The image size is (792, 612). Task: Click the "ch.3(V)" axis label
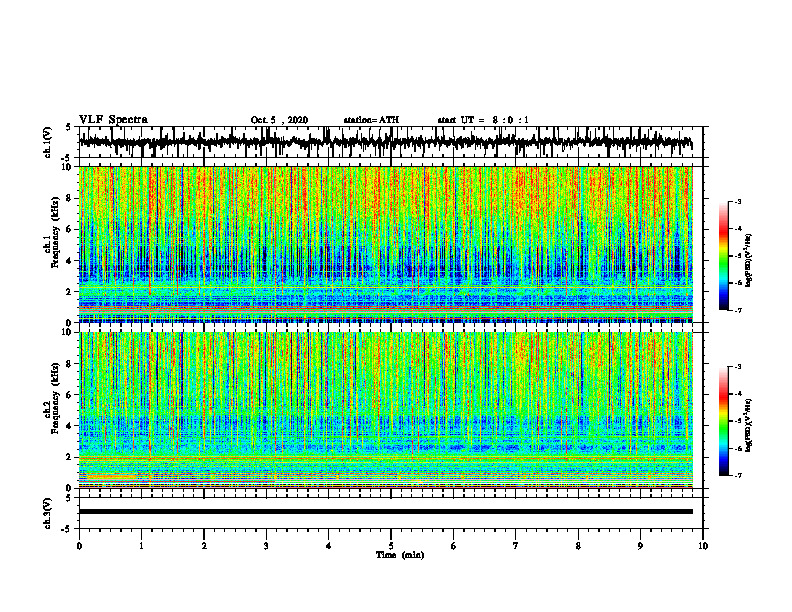click(x=48, y=513)
